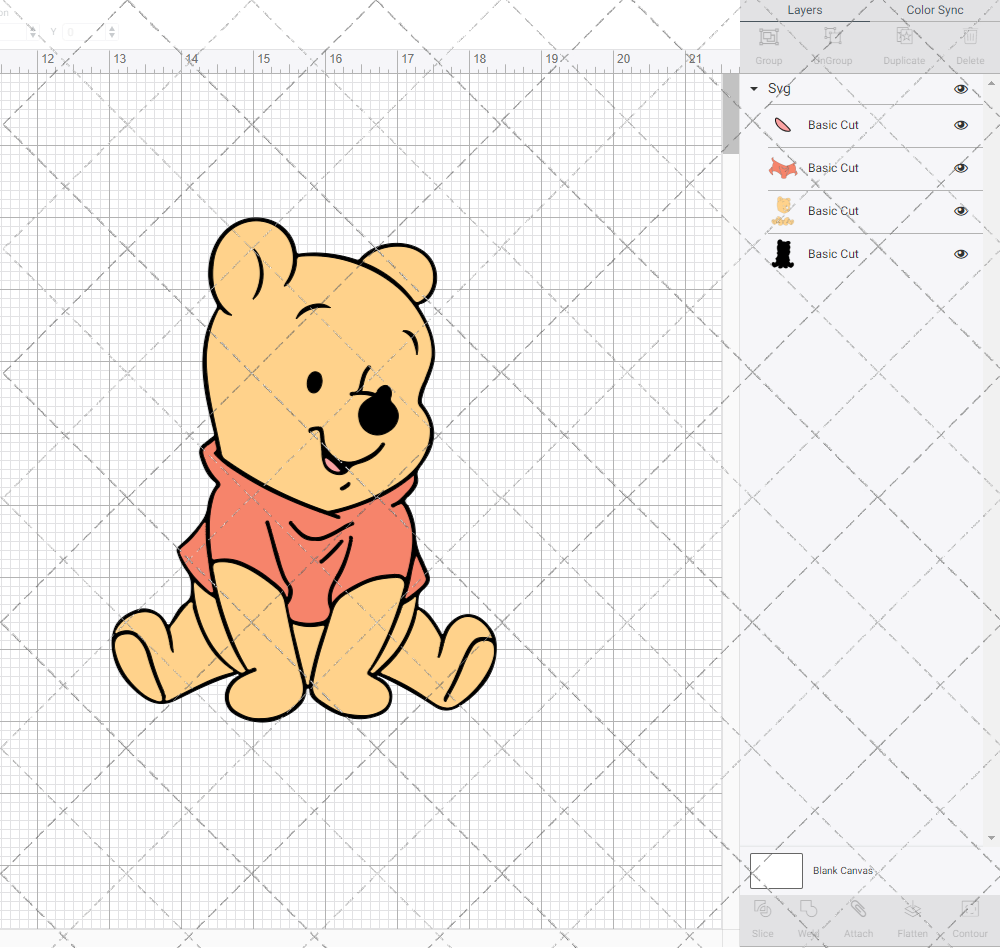The height and width of the screenshot is (948, 1000).
Task: Click the Blank Canvas label
Action: tap(842, 871)
